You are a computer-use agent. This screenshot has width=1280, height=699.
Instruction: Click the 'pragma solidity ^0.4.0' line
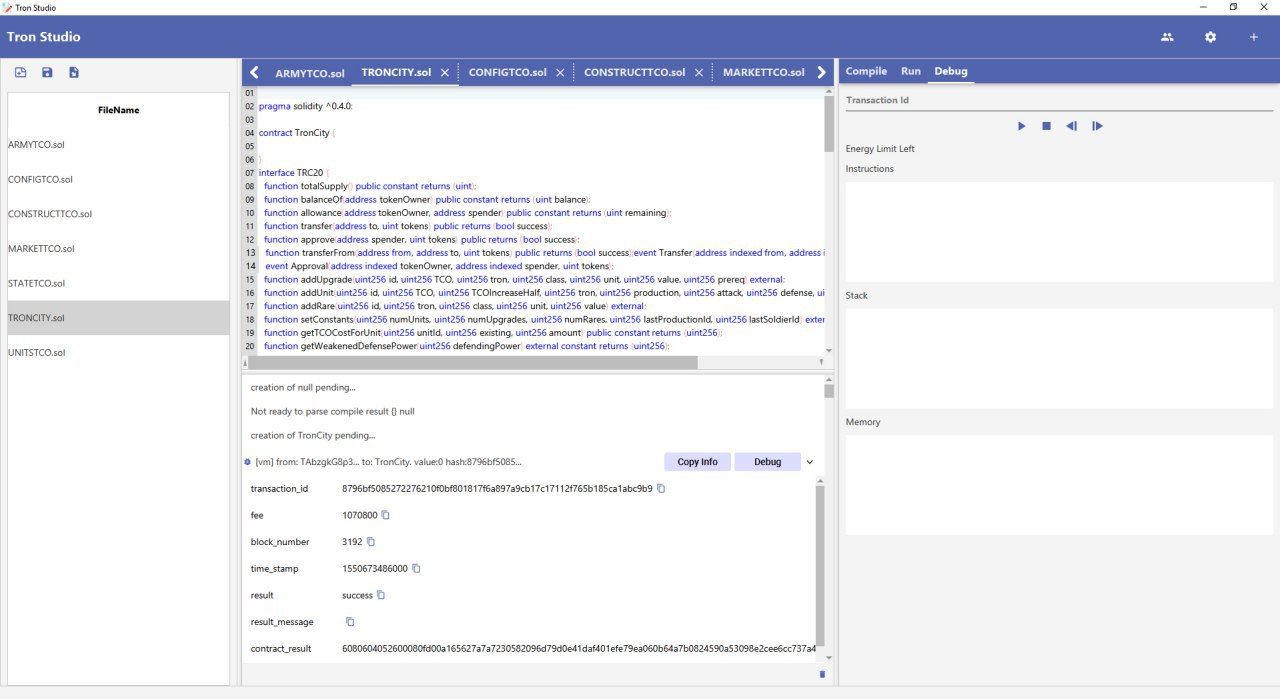click(306, 106)
